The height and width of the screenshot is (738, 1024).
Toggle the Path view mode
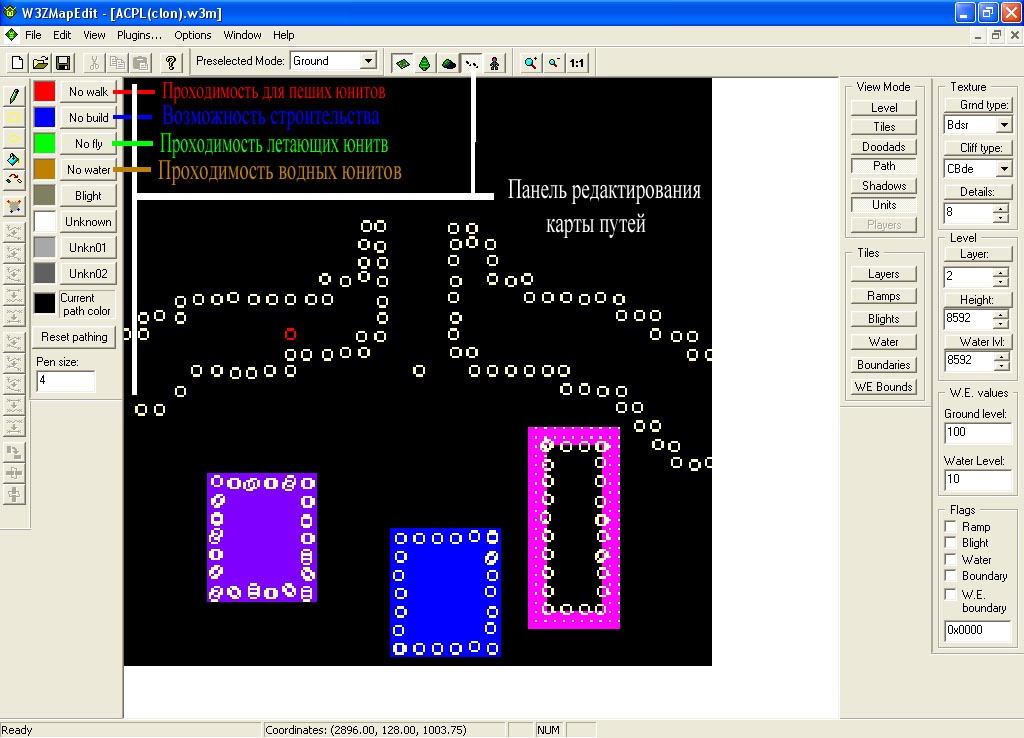(884, 166)
